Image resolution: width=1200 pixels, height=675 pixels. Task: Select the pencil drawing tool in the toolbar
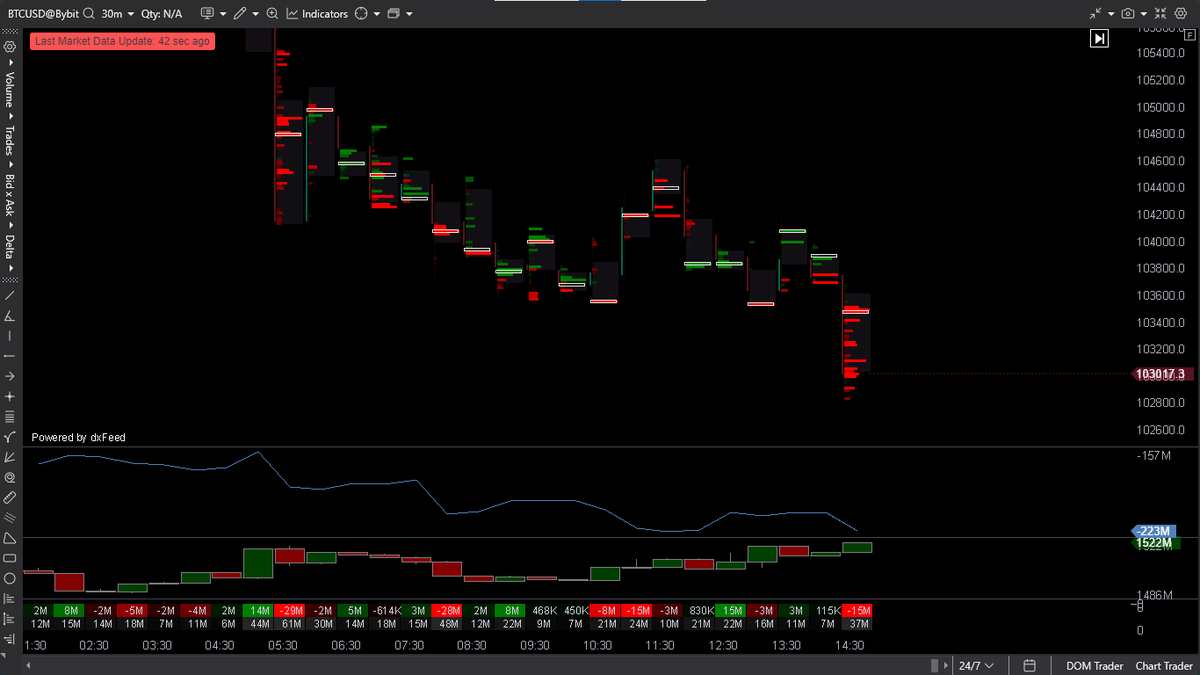[241, 13]
